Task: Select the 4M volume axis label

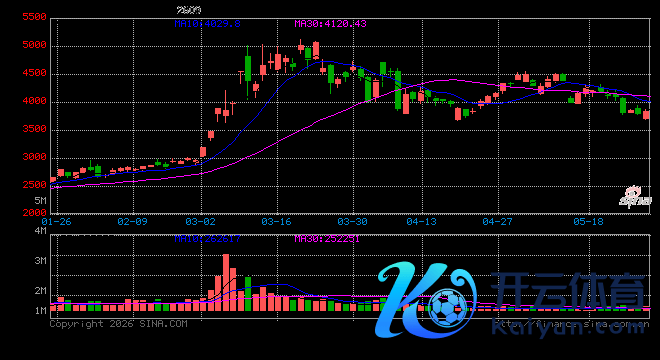Action: click(40, 231)
